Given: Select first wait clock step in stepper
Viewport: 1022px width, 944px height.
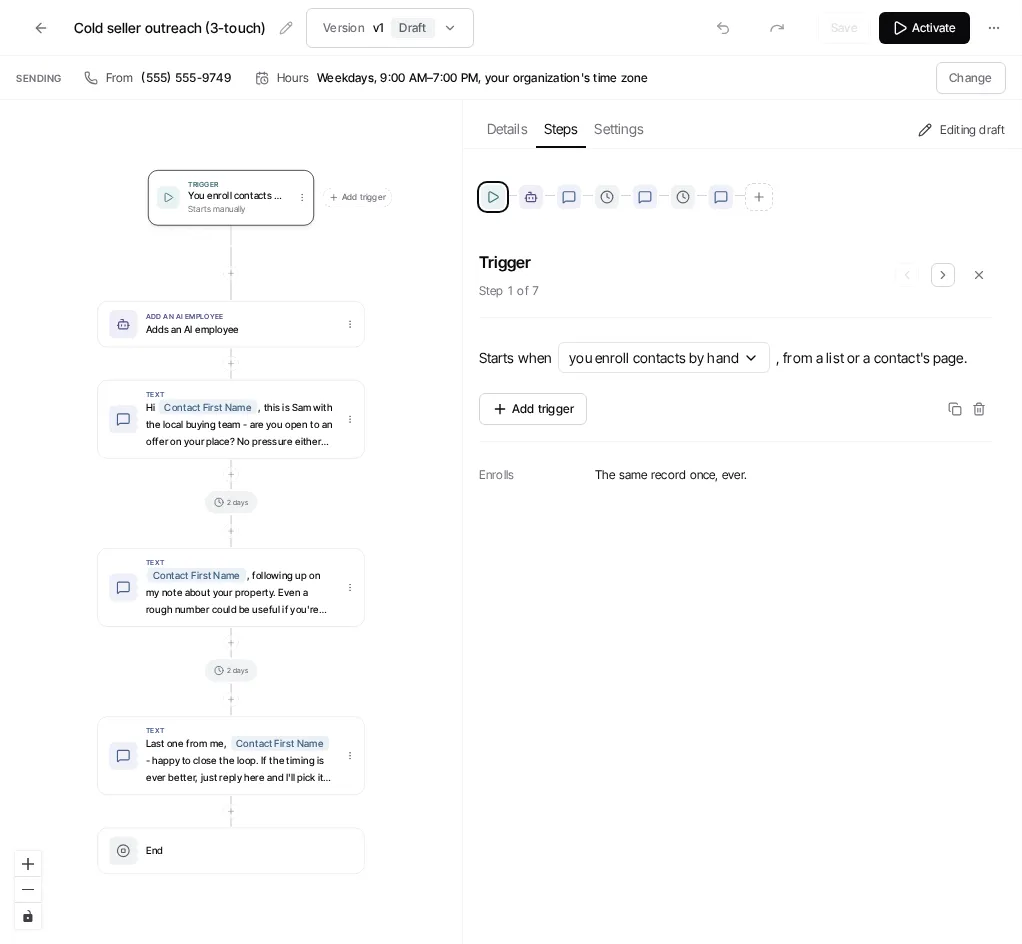Looking at the screenshot, I should tap(607, 197).
